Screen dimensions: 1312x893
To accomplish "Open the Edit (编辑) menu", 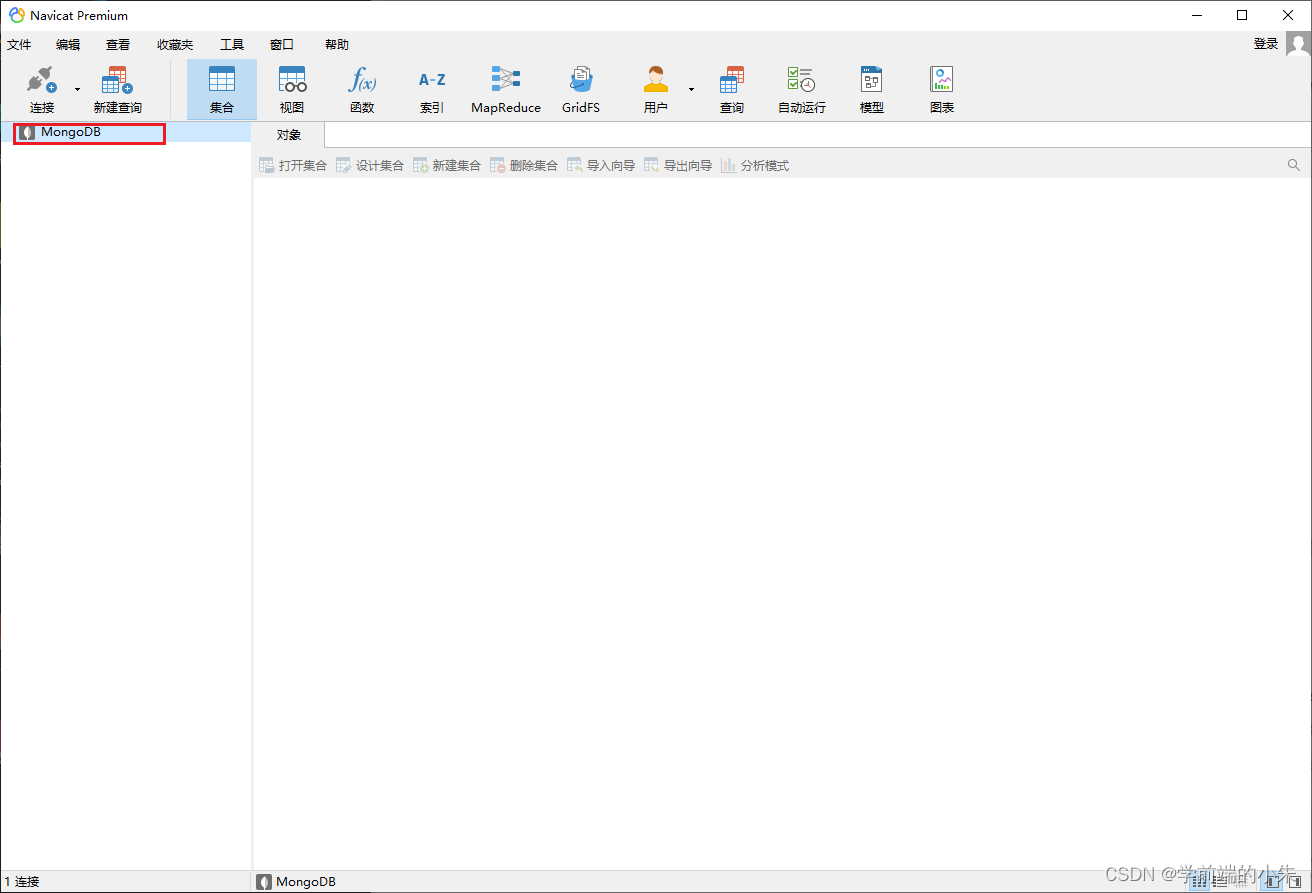I will pos(68,45).
